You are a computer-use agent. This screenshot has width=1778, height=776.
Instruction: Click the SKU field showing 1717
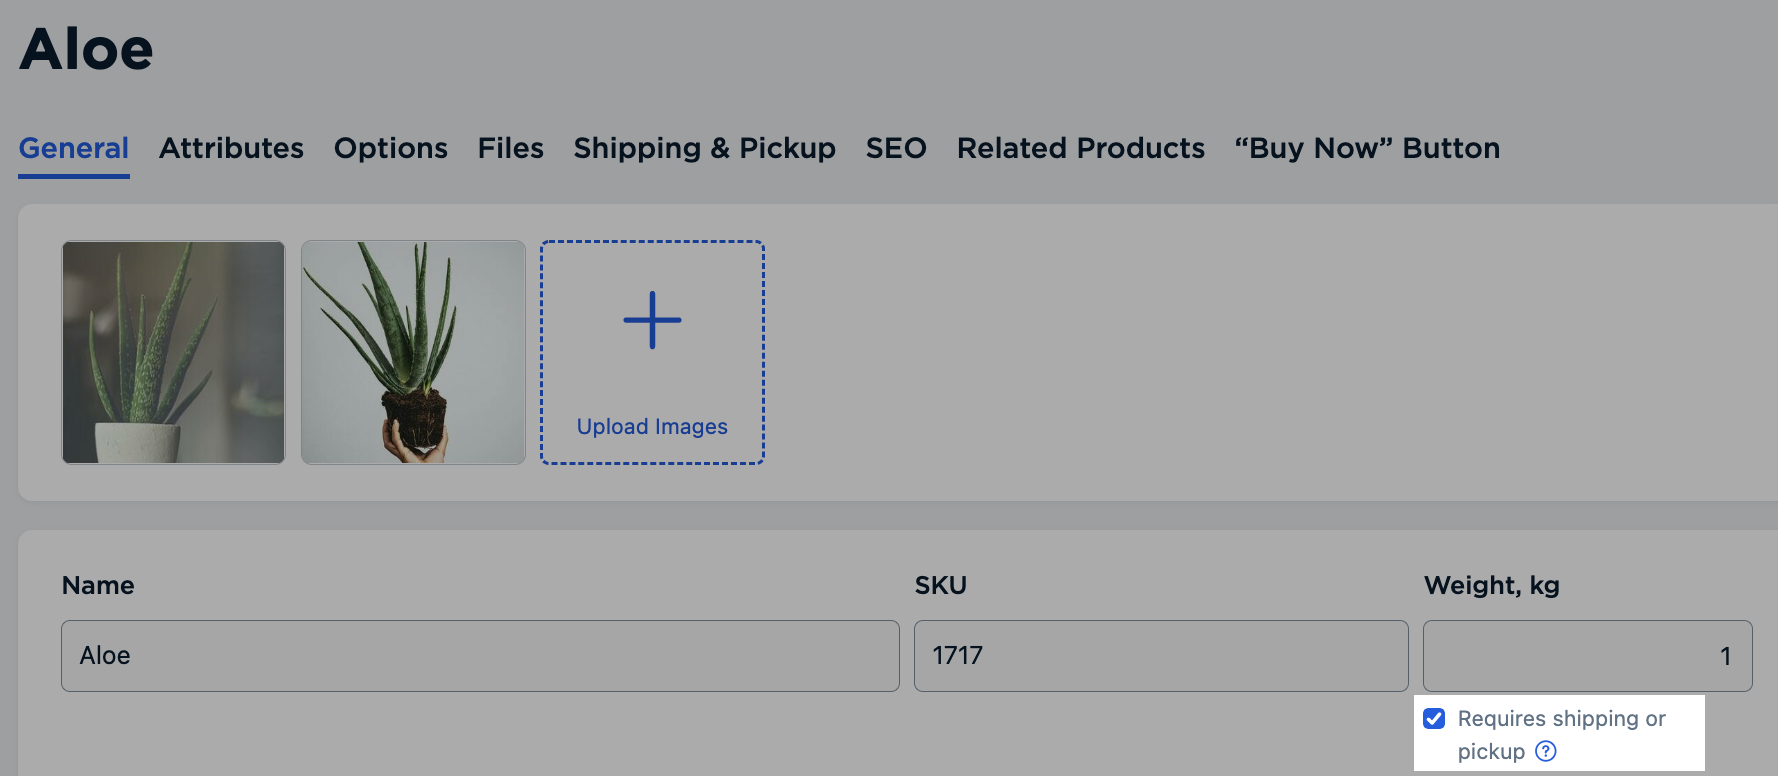click(1160, 656)
